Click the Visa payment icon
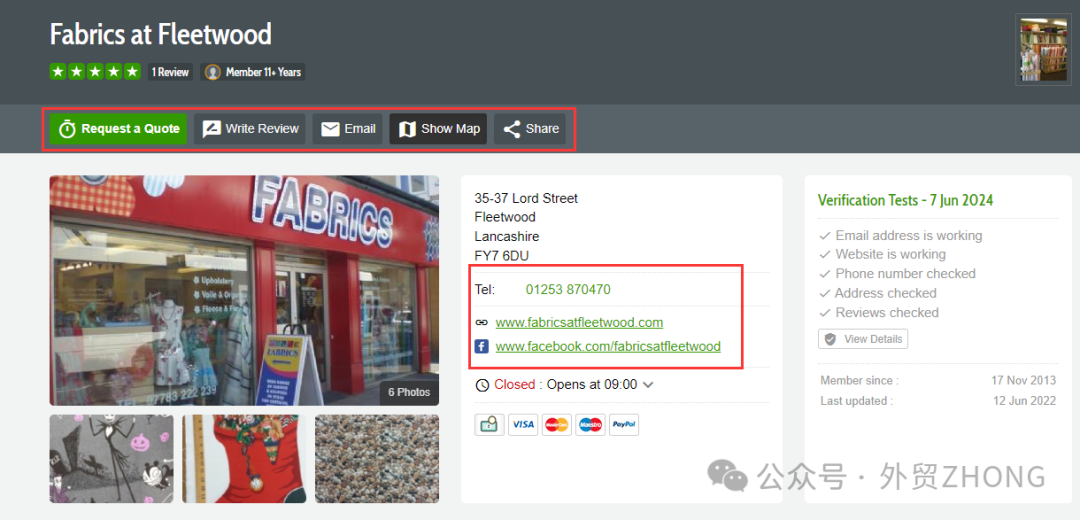Screen dimensions: 1080x520 (522, 425)
